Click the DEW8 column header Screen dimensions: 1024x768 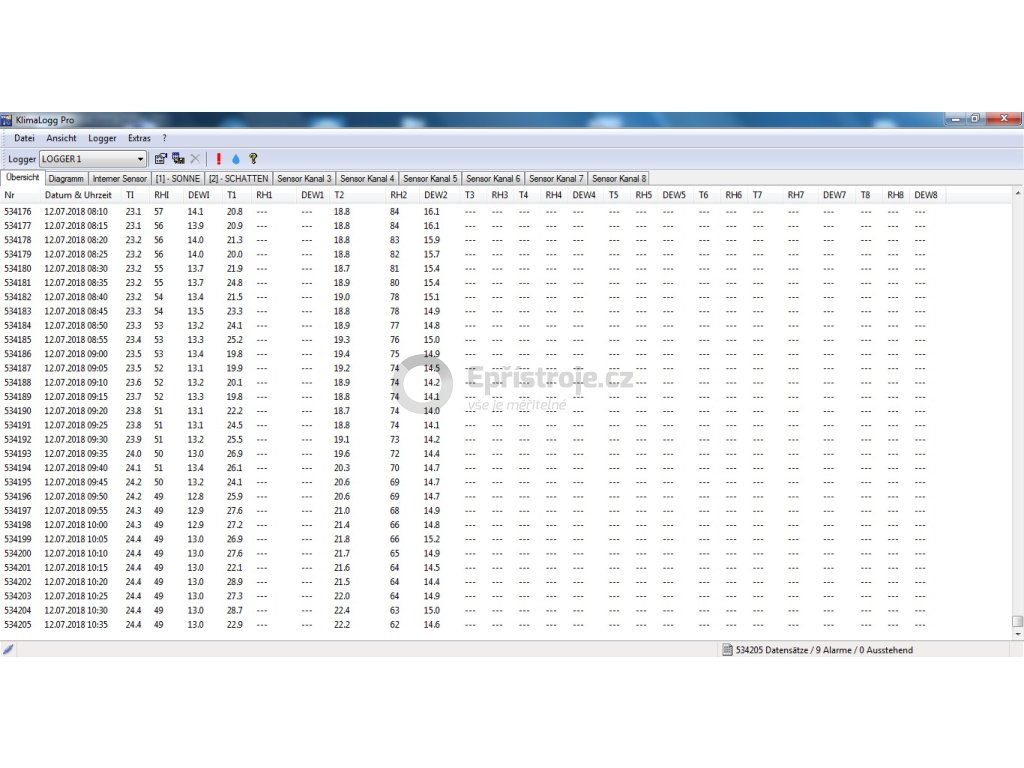[x=925, y=195]
